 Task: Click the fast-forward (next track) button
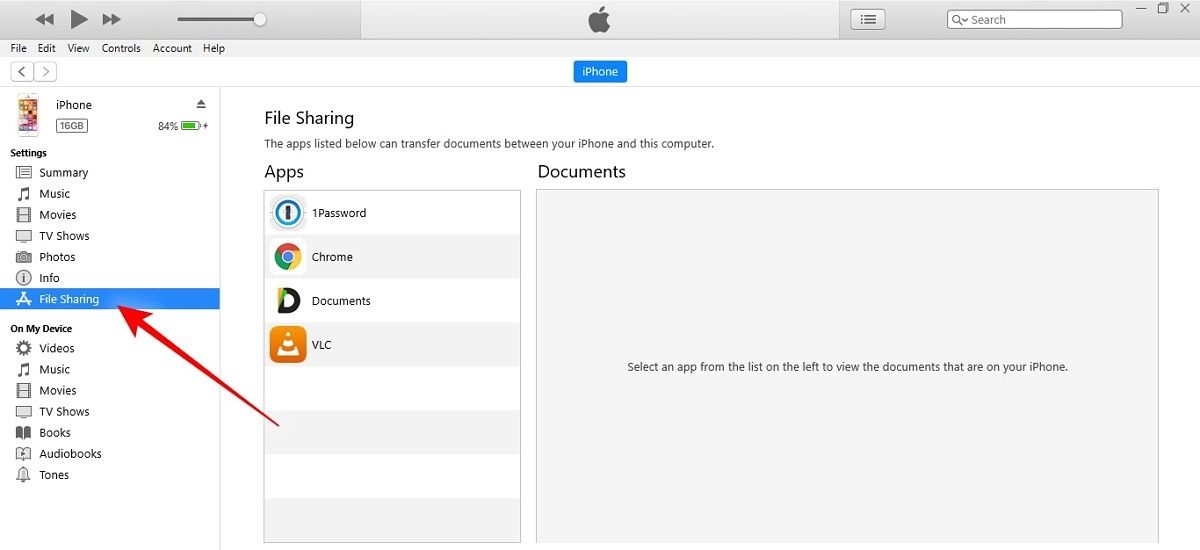(x=112, y=19)
